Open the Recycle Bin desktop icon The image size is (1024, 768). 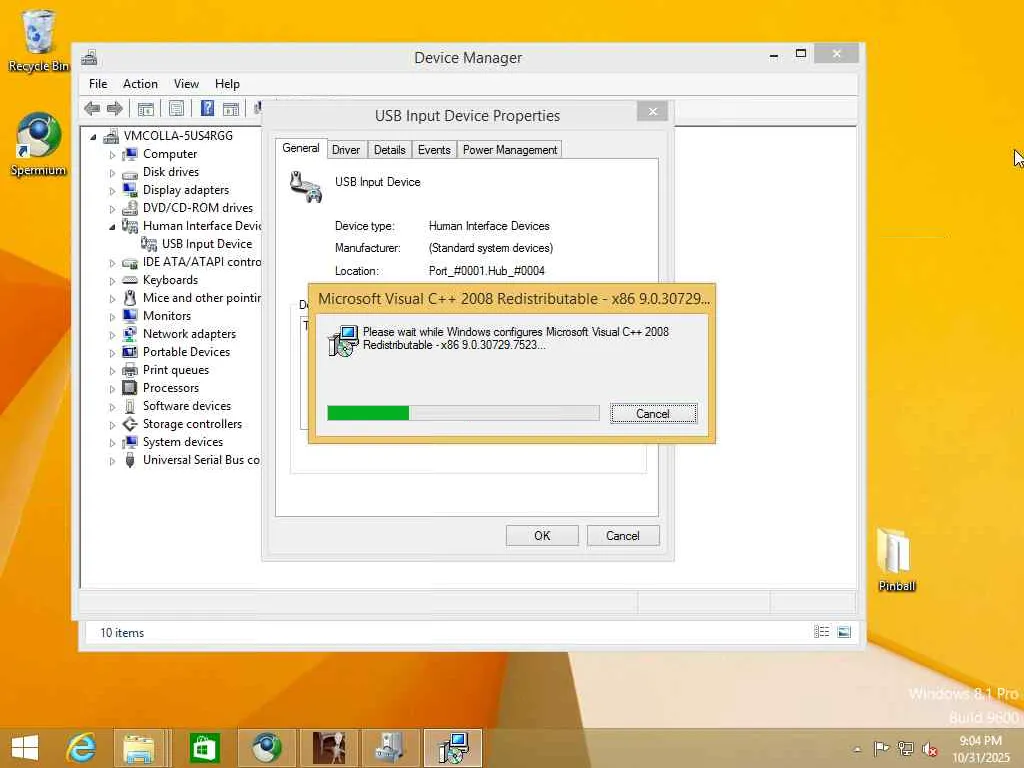click(x=38, y=40)
